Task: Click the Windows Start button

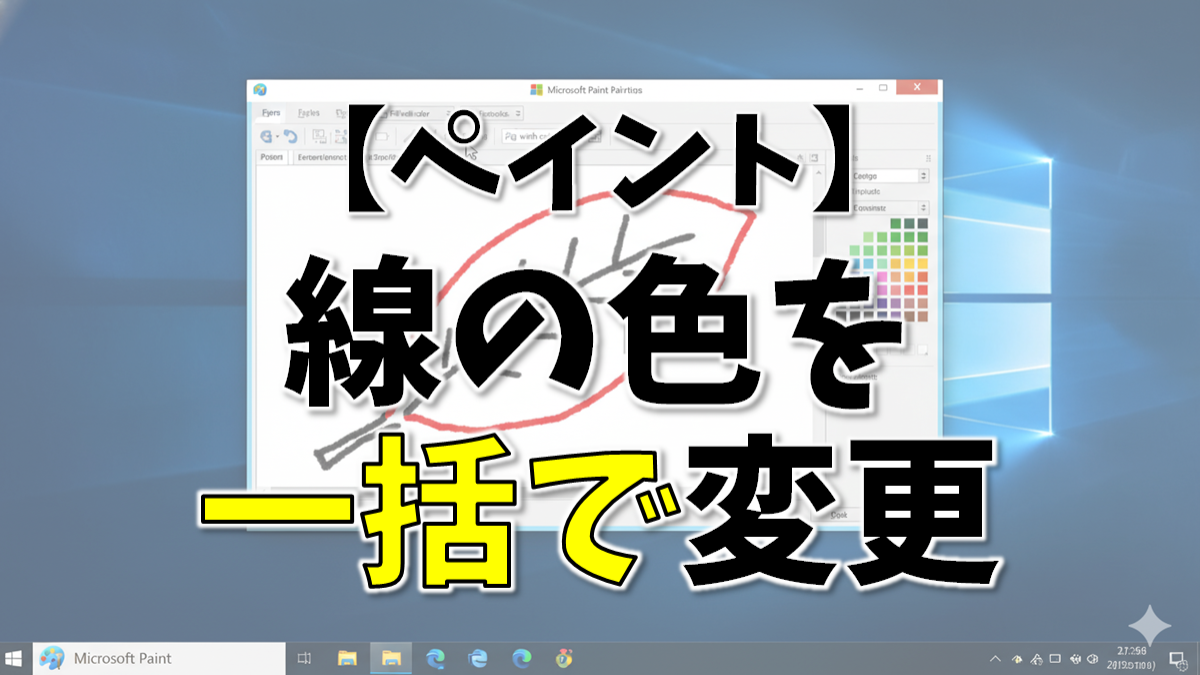Action: [15, 657]
